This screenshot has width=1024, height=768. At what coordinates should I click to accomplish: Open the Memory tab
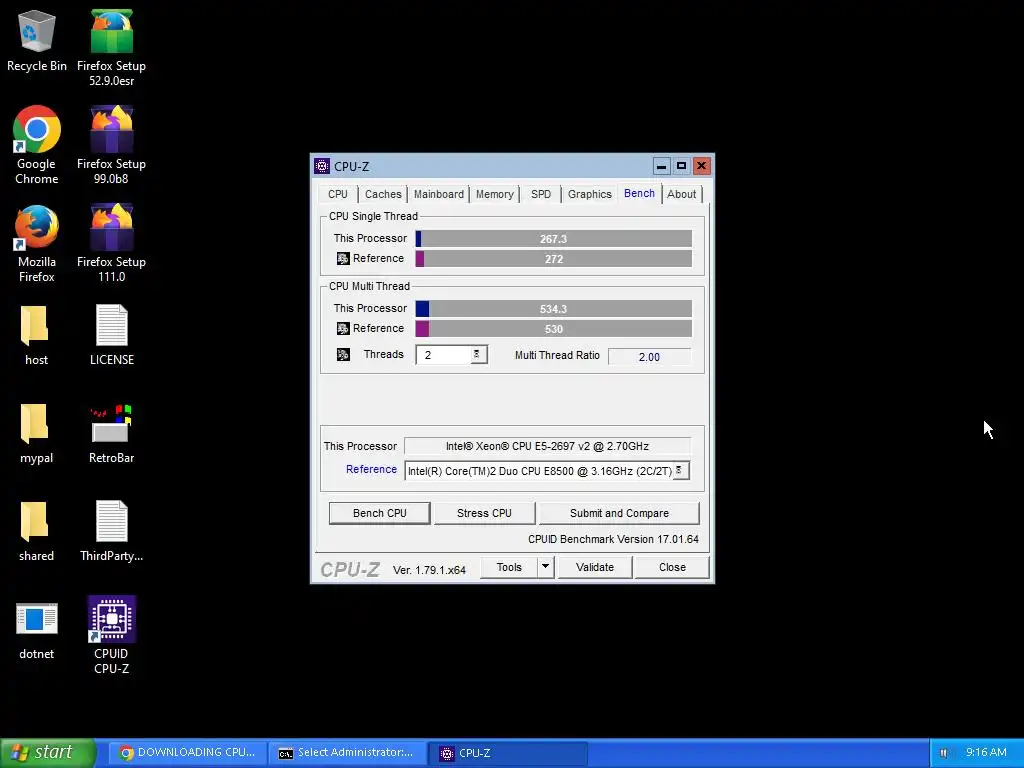(x=494, y=194)
